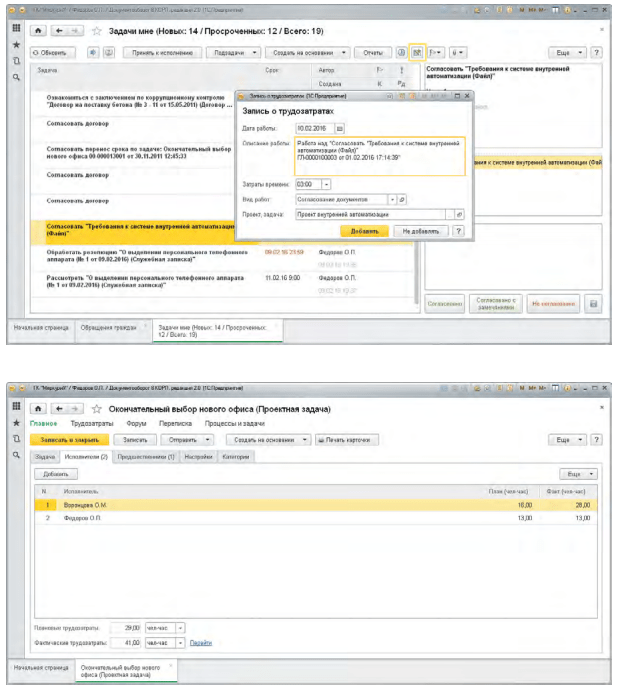
Task: Click the speaker icon after 'Обновить'
Action: (x=93, y=53)
